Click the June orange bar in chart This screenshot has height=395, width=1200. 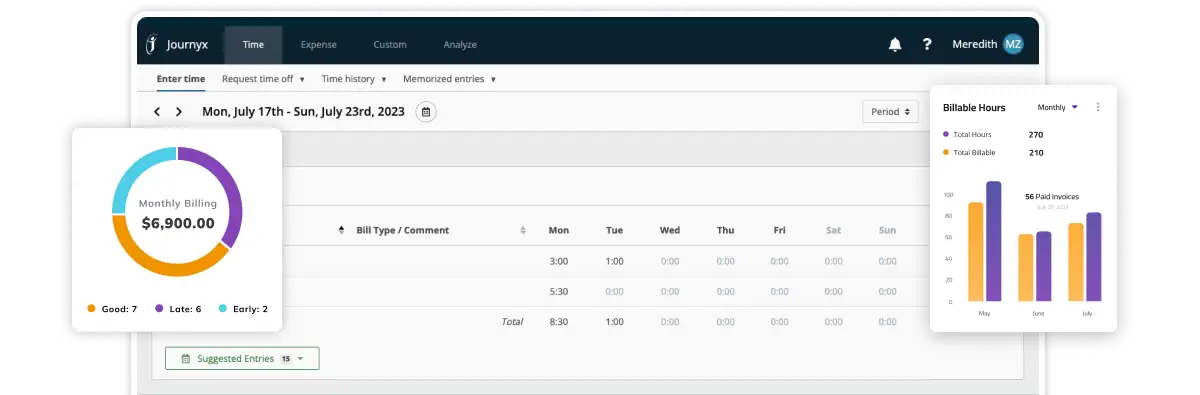click(1026, 268)
